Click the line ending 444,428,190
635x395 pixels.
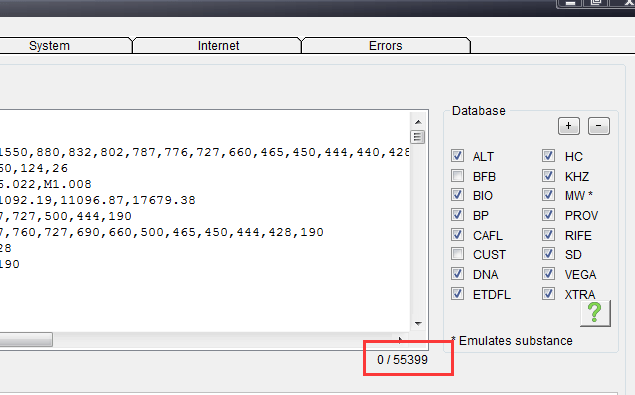162,232
